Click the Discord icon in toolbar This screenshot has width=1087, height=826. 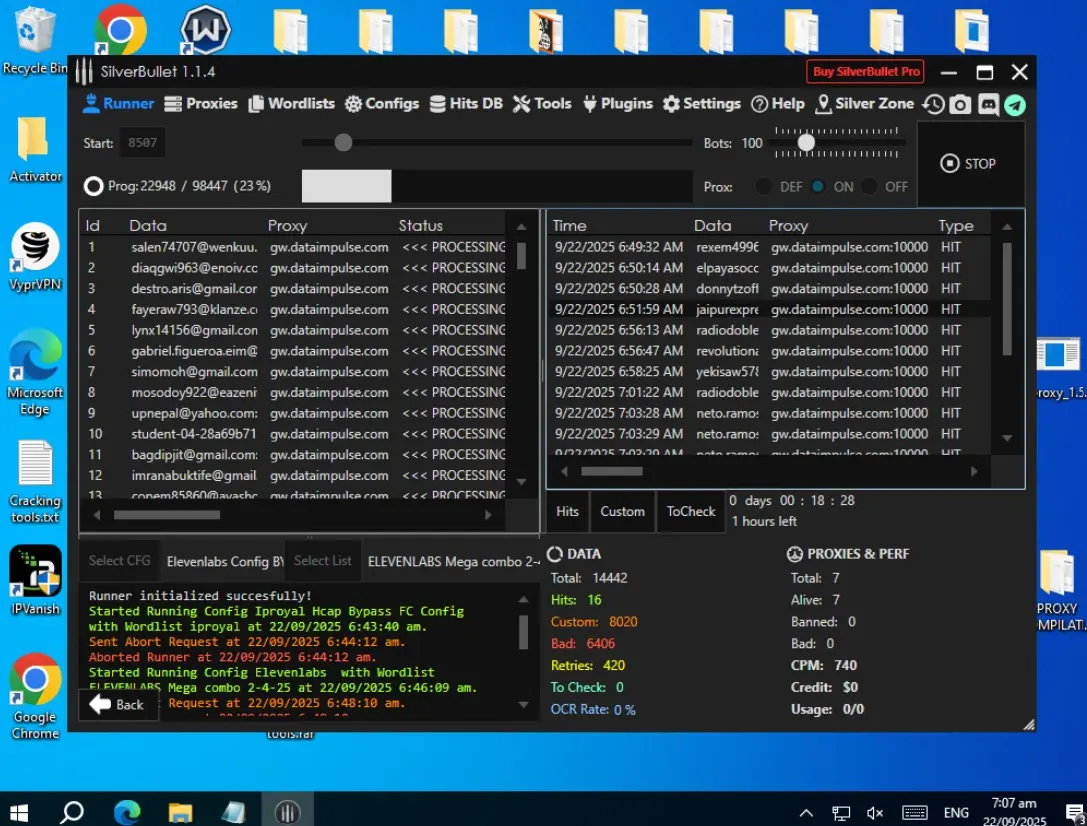tap(988, 105)
